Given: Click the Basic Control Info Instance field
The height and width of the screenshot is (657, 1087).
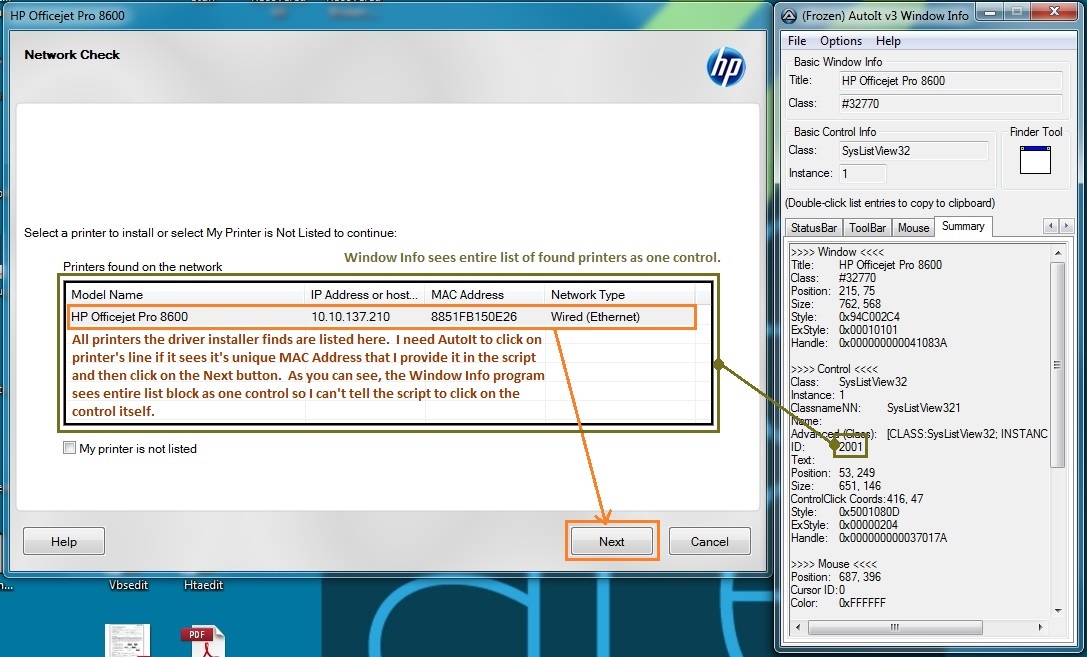Looking at the screenshot, I should [x=862, y=174].
